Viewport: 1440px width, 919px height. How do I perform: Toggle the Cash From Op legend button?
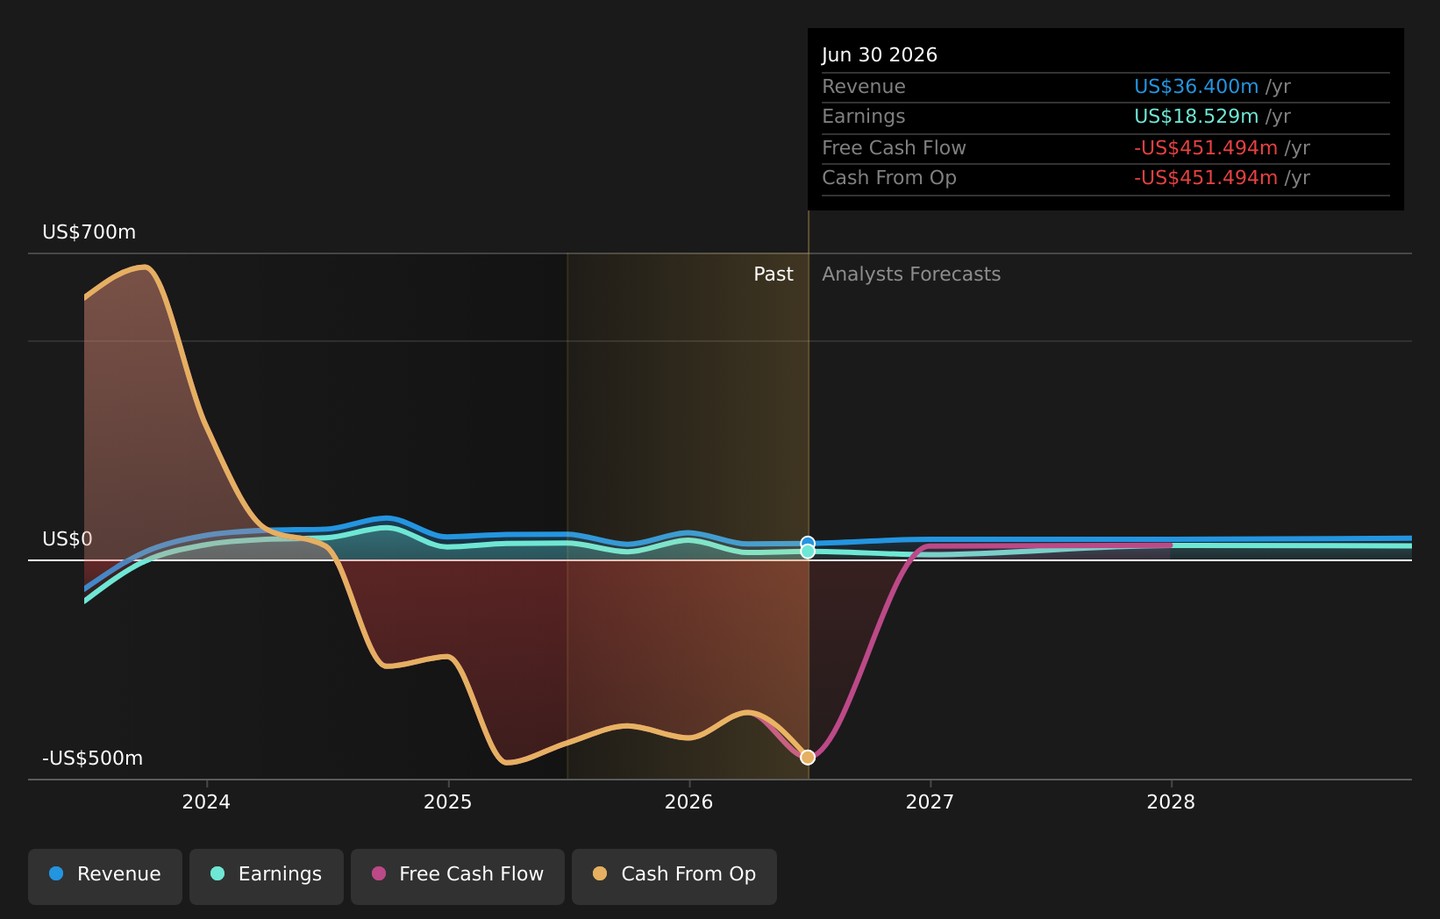click(x=674, y=876)
